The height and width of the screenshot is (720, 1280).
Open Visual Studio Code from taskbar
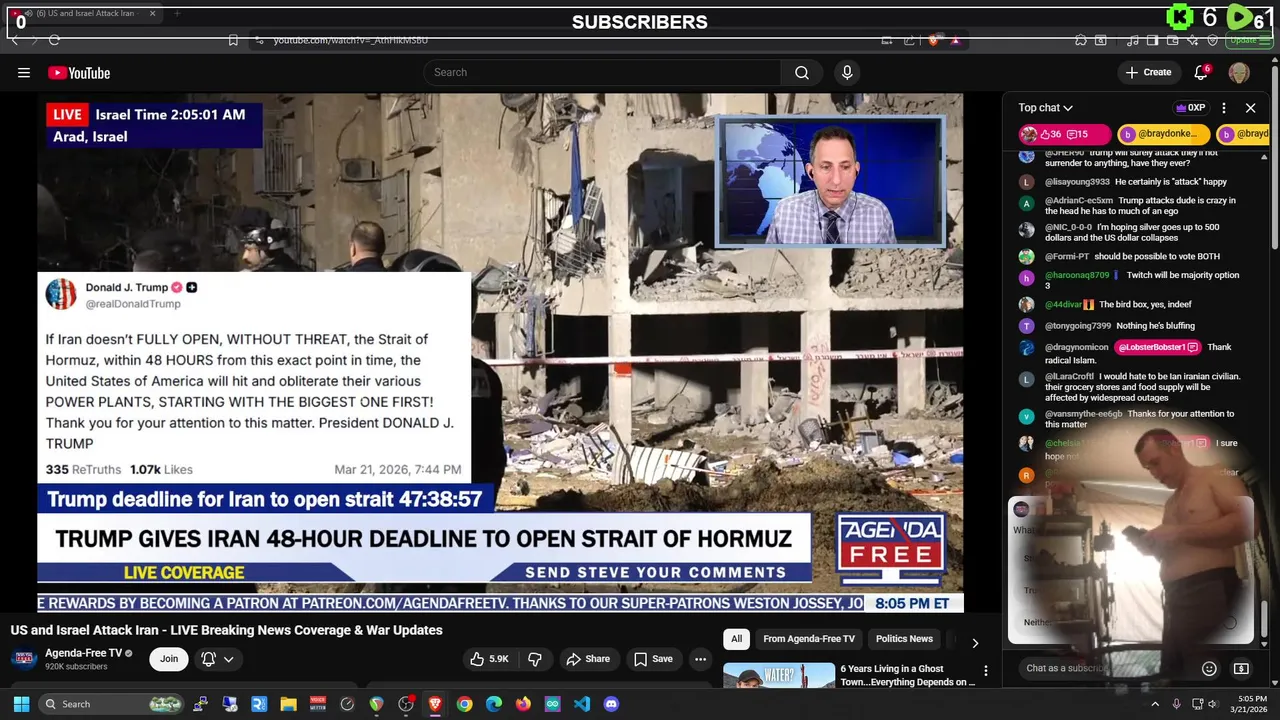(x=582, y=704)
